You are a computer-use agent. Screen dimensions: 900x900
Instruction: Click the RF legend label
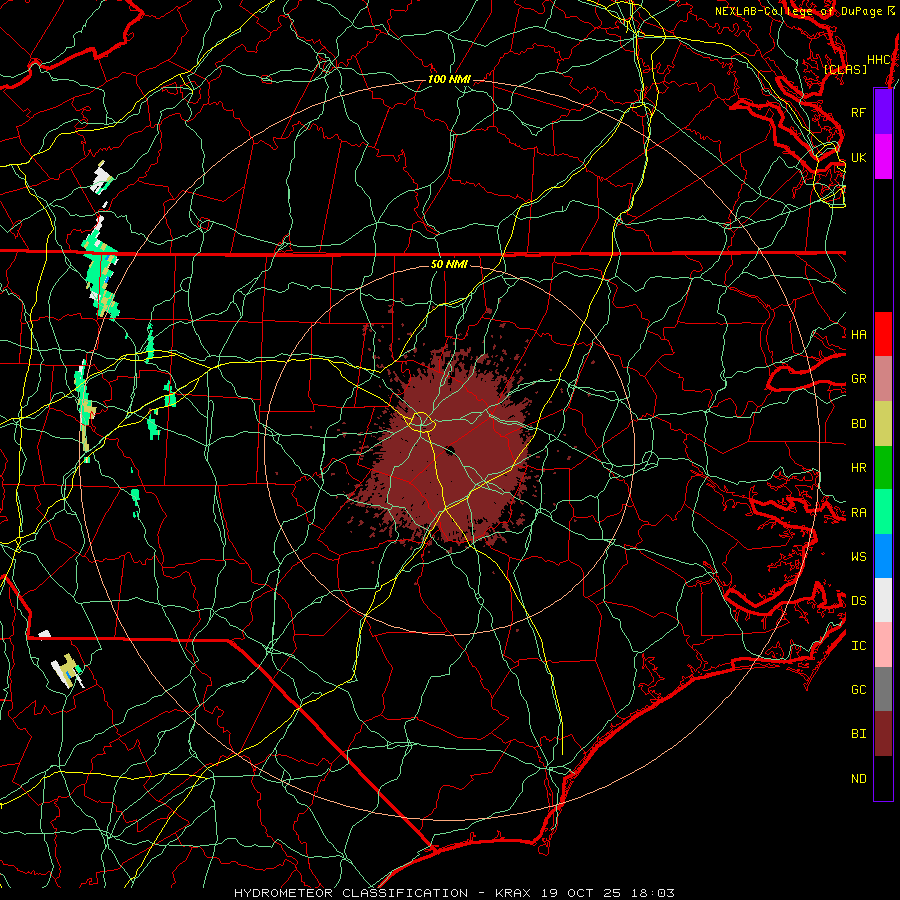coord(858,113)
